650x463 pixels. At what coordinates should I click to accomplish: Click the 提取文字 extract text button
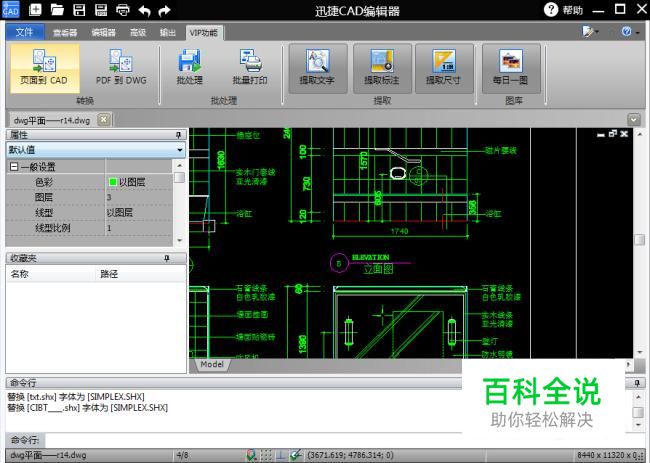tap(318, 68)
